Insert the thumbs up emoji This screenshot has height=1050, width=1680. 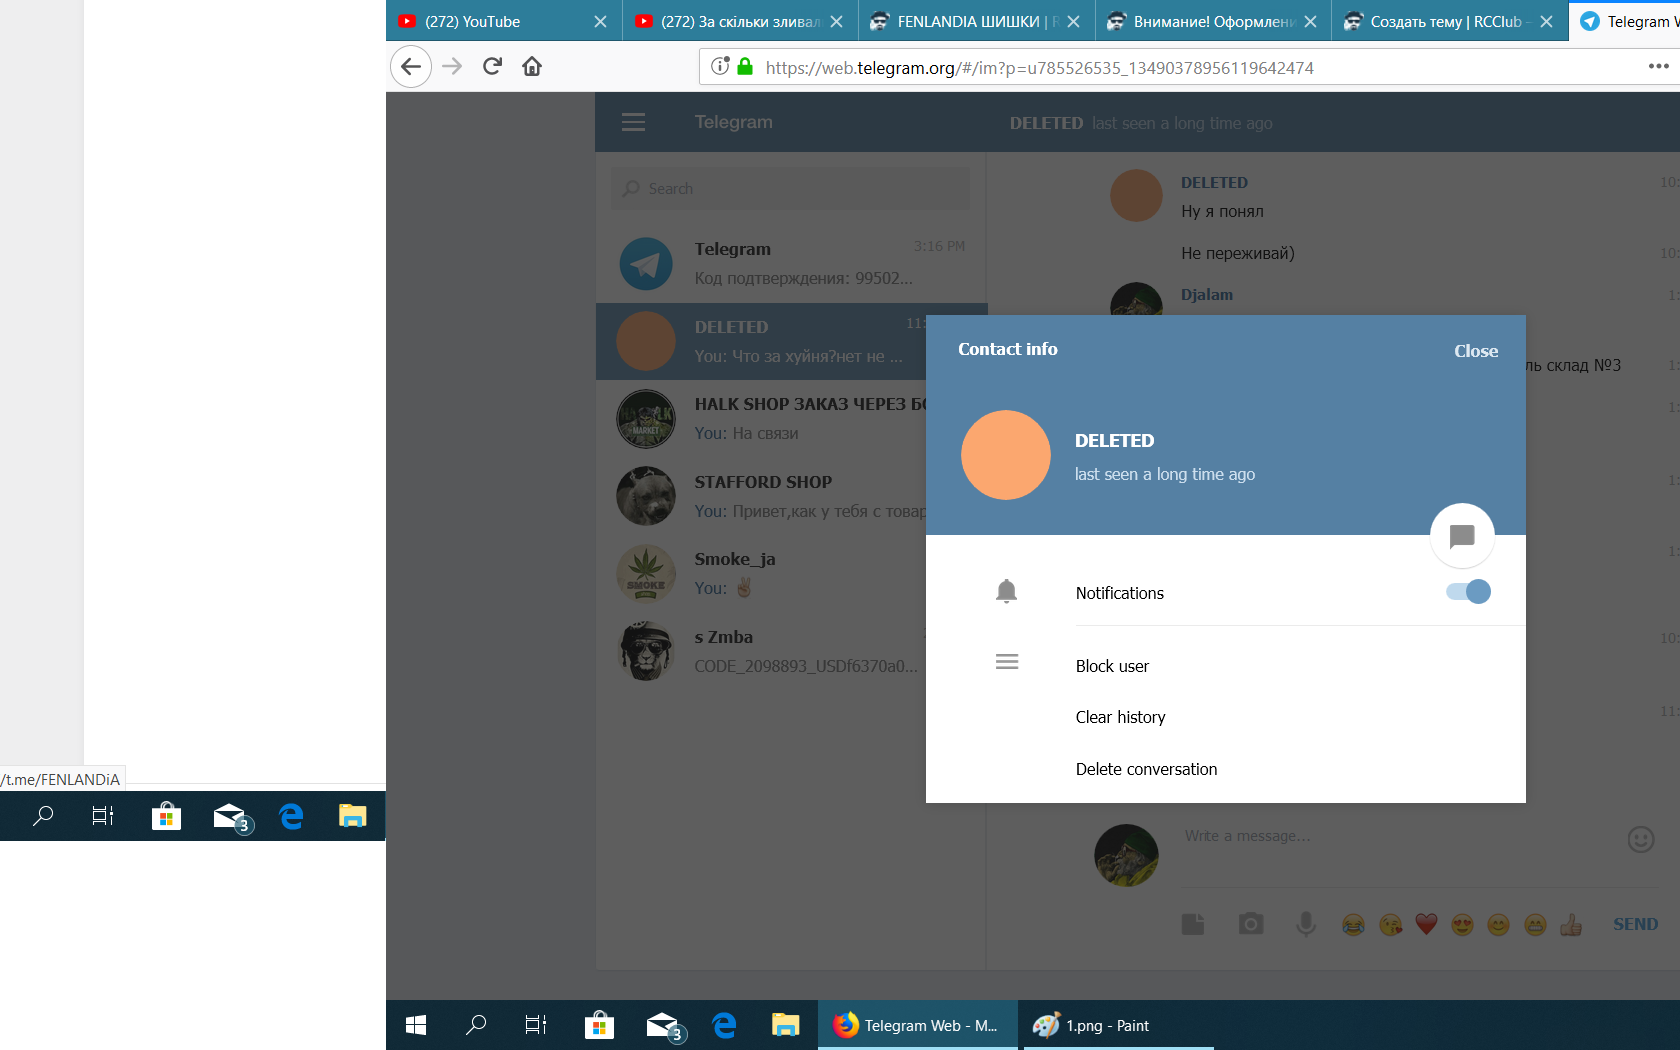(1571, 925)
